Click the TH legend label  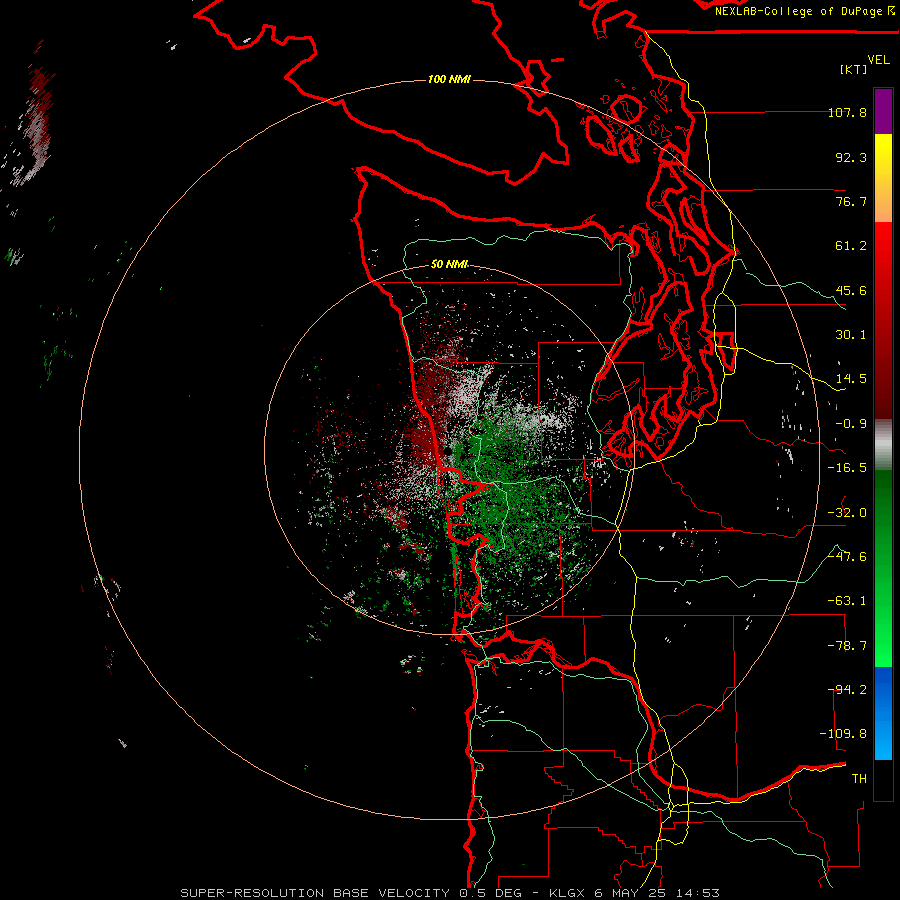859,779
